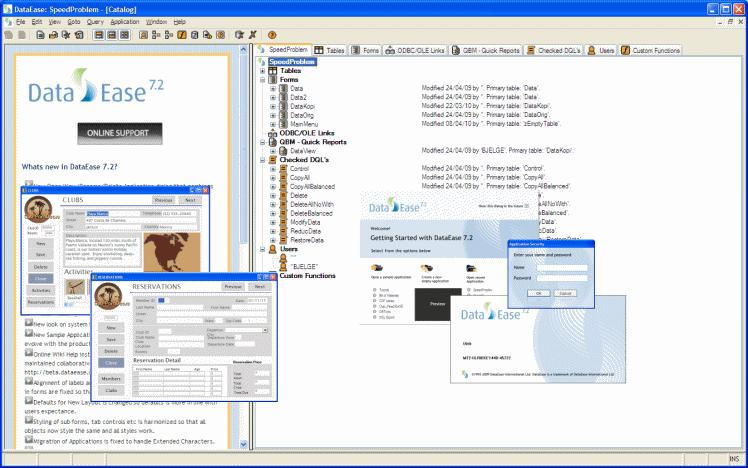The width and height of the screenshot is (748, 468).
Task: Click the ODBC/OLE Links tree icon
Action: tap(272, 133)
